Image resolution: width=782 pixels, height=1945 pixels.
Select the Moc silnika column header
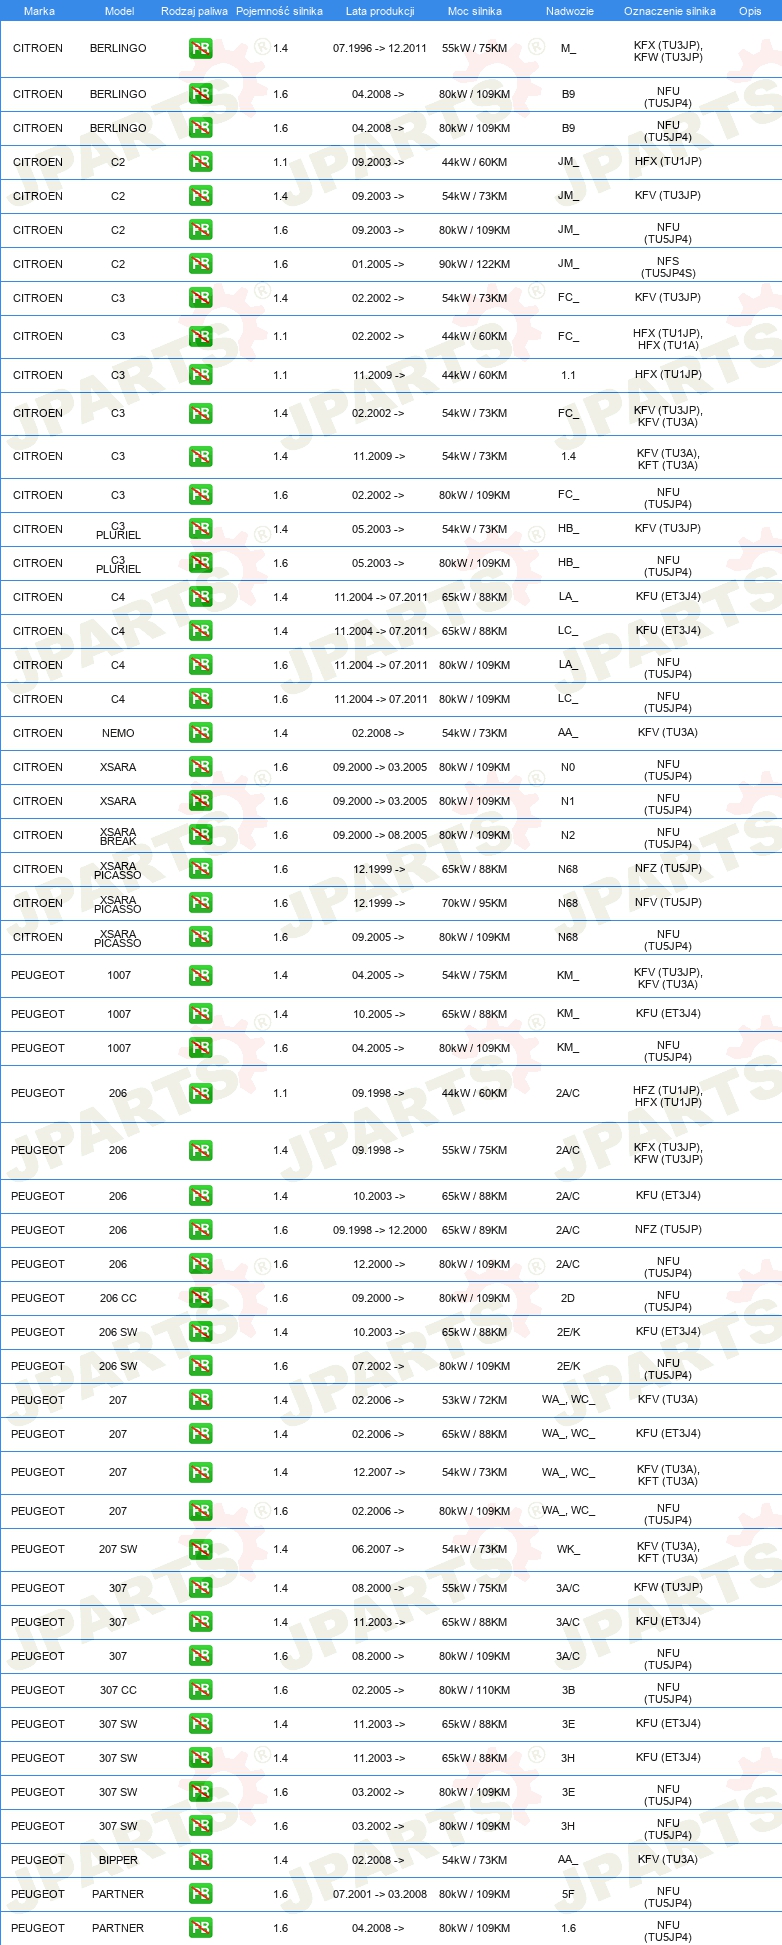tap(475, 11)
